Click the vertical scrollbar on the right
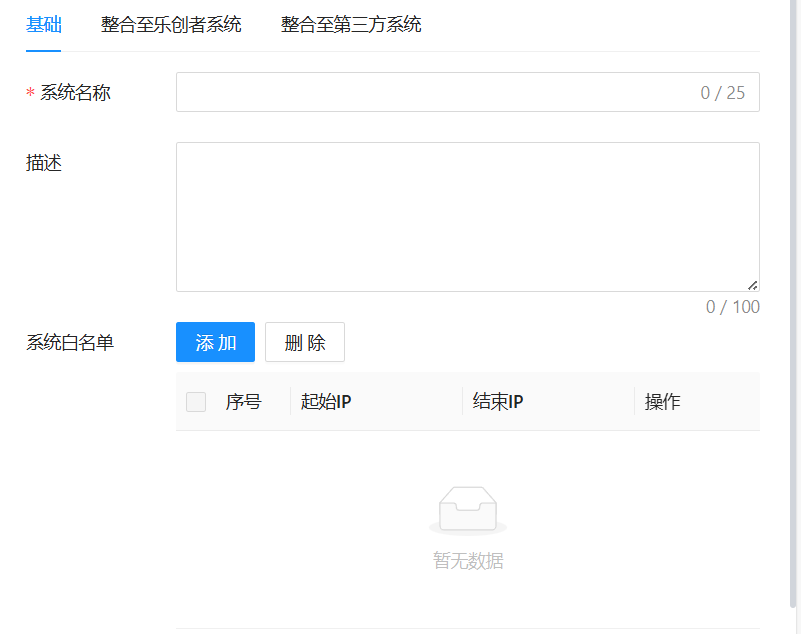 pos(794,300)
